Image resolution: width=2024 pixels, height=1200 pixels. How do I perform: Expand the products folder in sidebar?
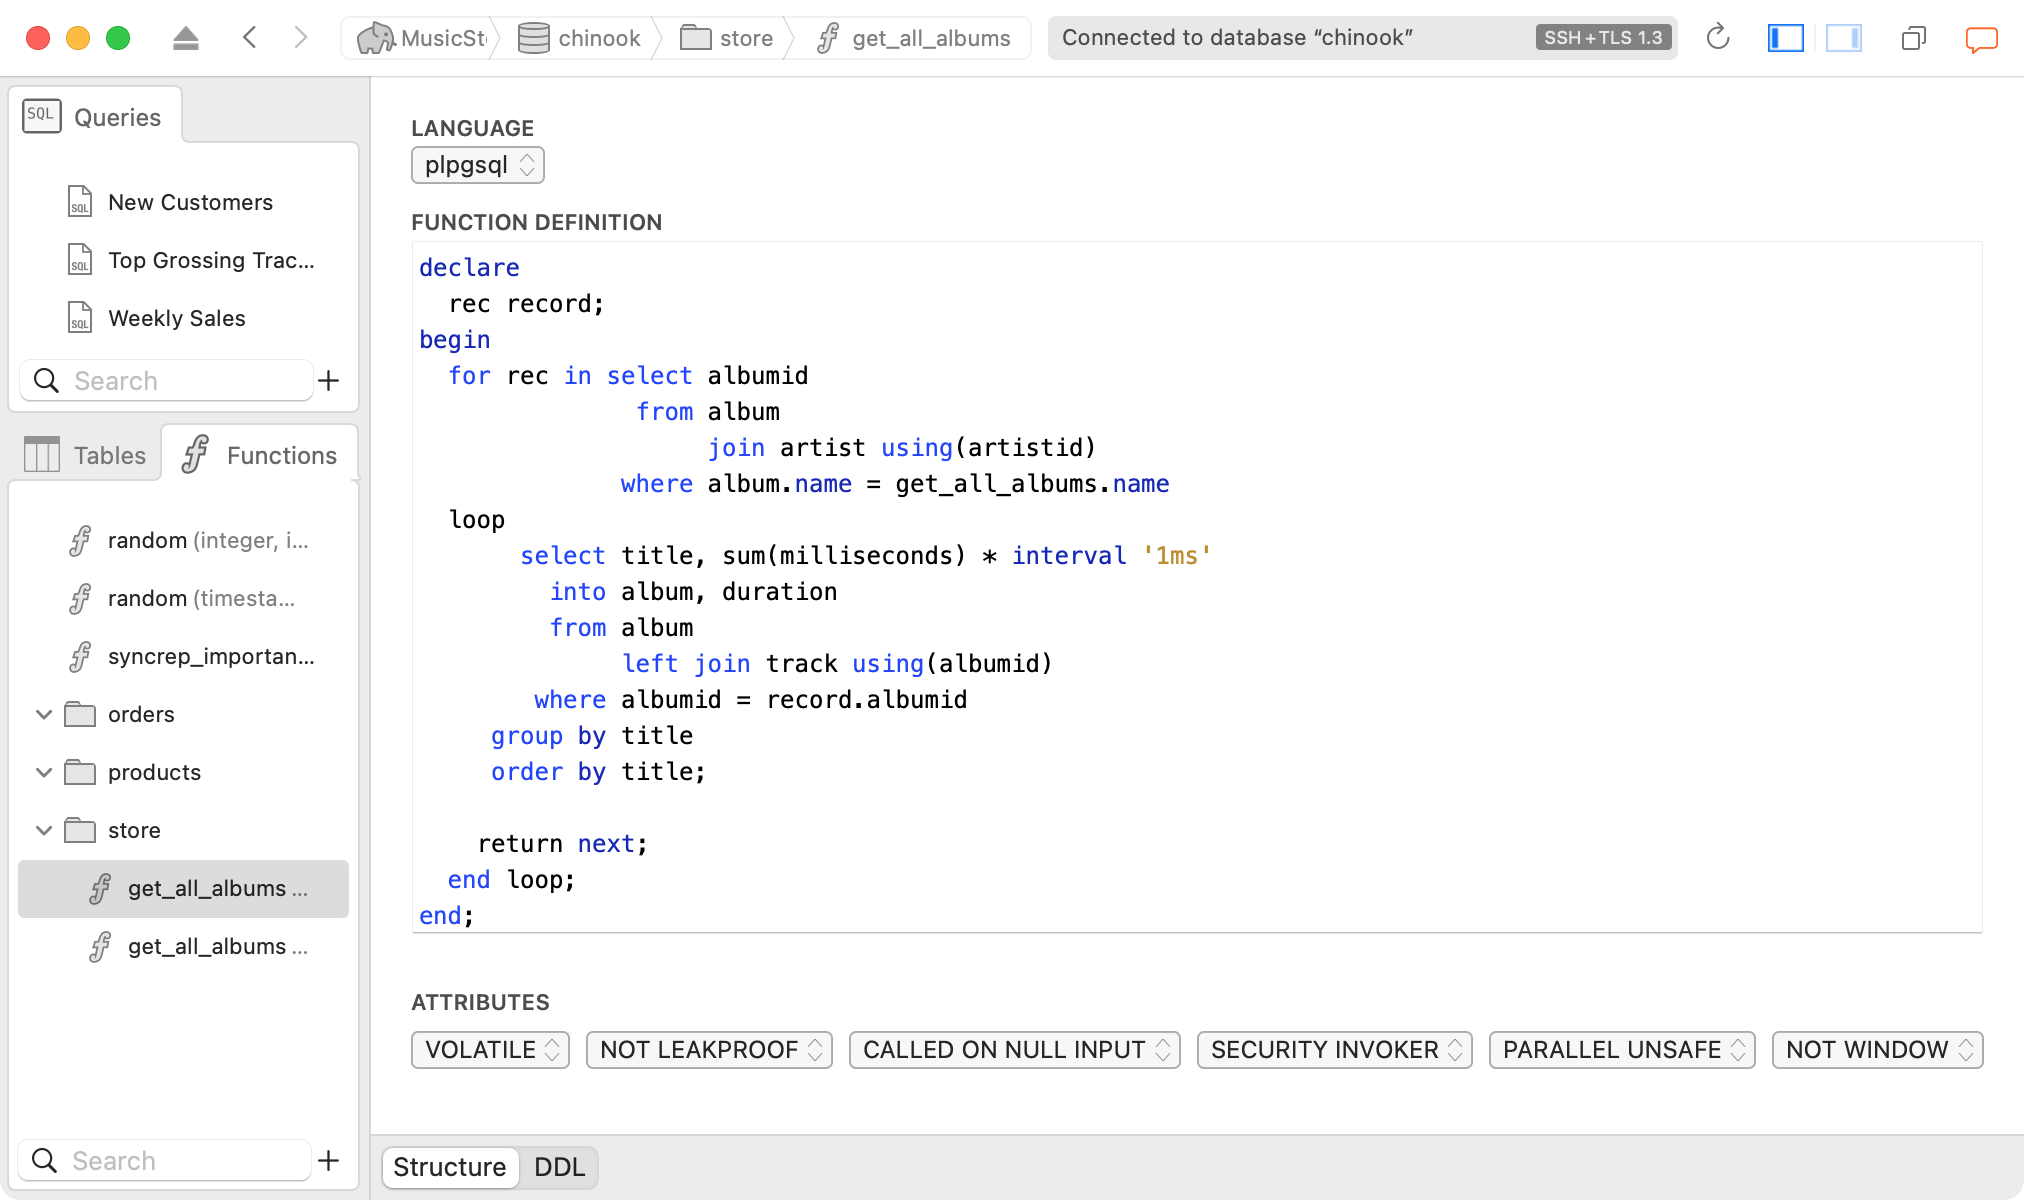click(x=43, y=771)
